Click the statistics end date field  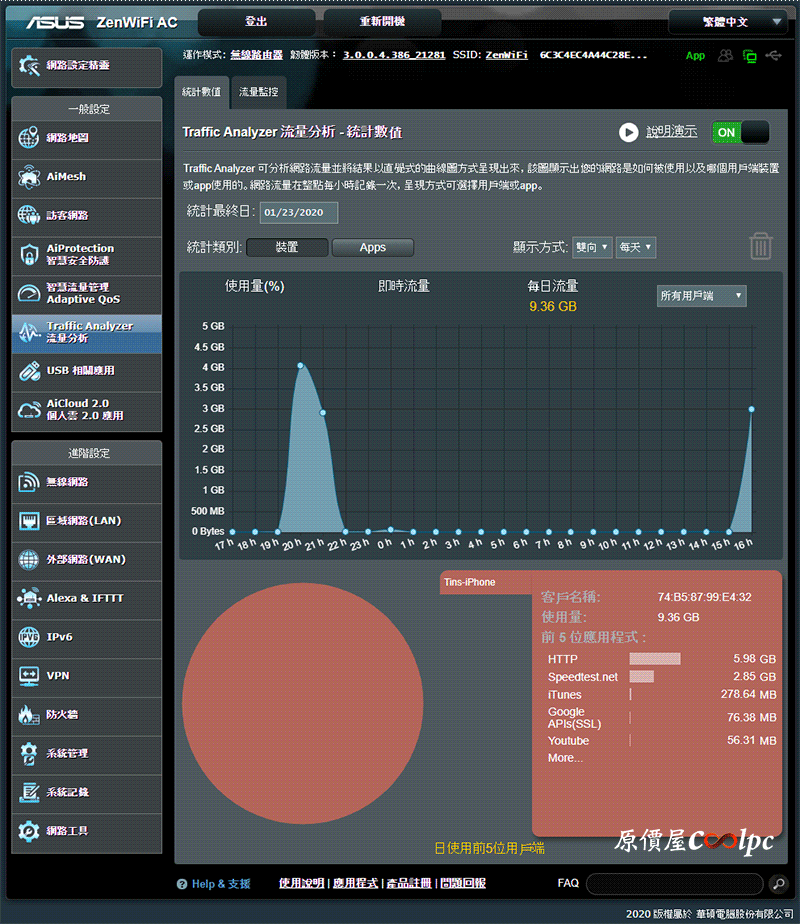tap(299, 213)
